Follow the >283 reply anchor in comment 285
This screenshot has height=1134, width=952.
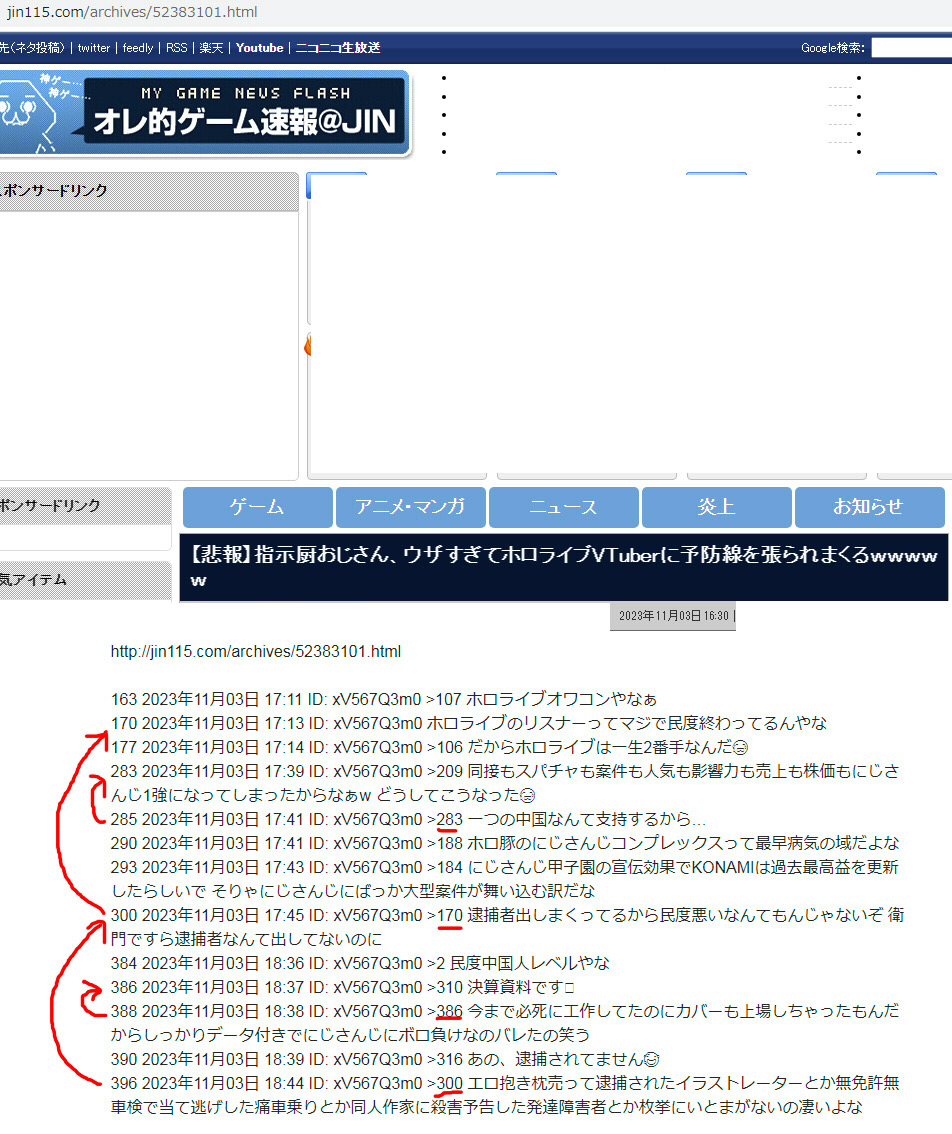pos(448,820)
